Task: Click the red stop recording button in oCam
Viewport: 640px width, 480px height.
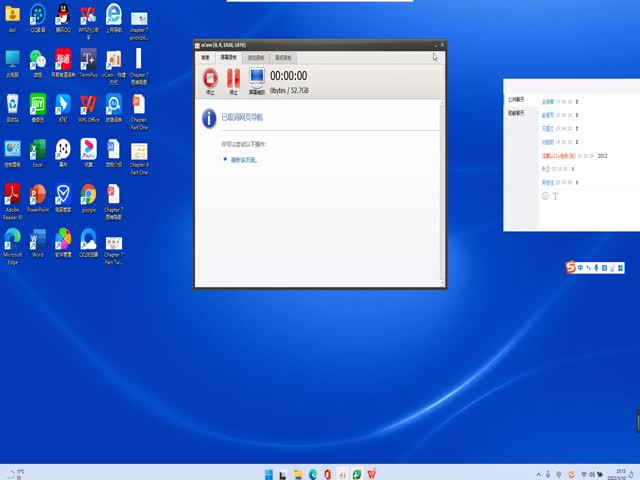Action: (x=209, y=78)
